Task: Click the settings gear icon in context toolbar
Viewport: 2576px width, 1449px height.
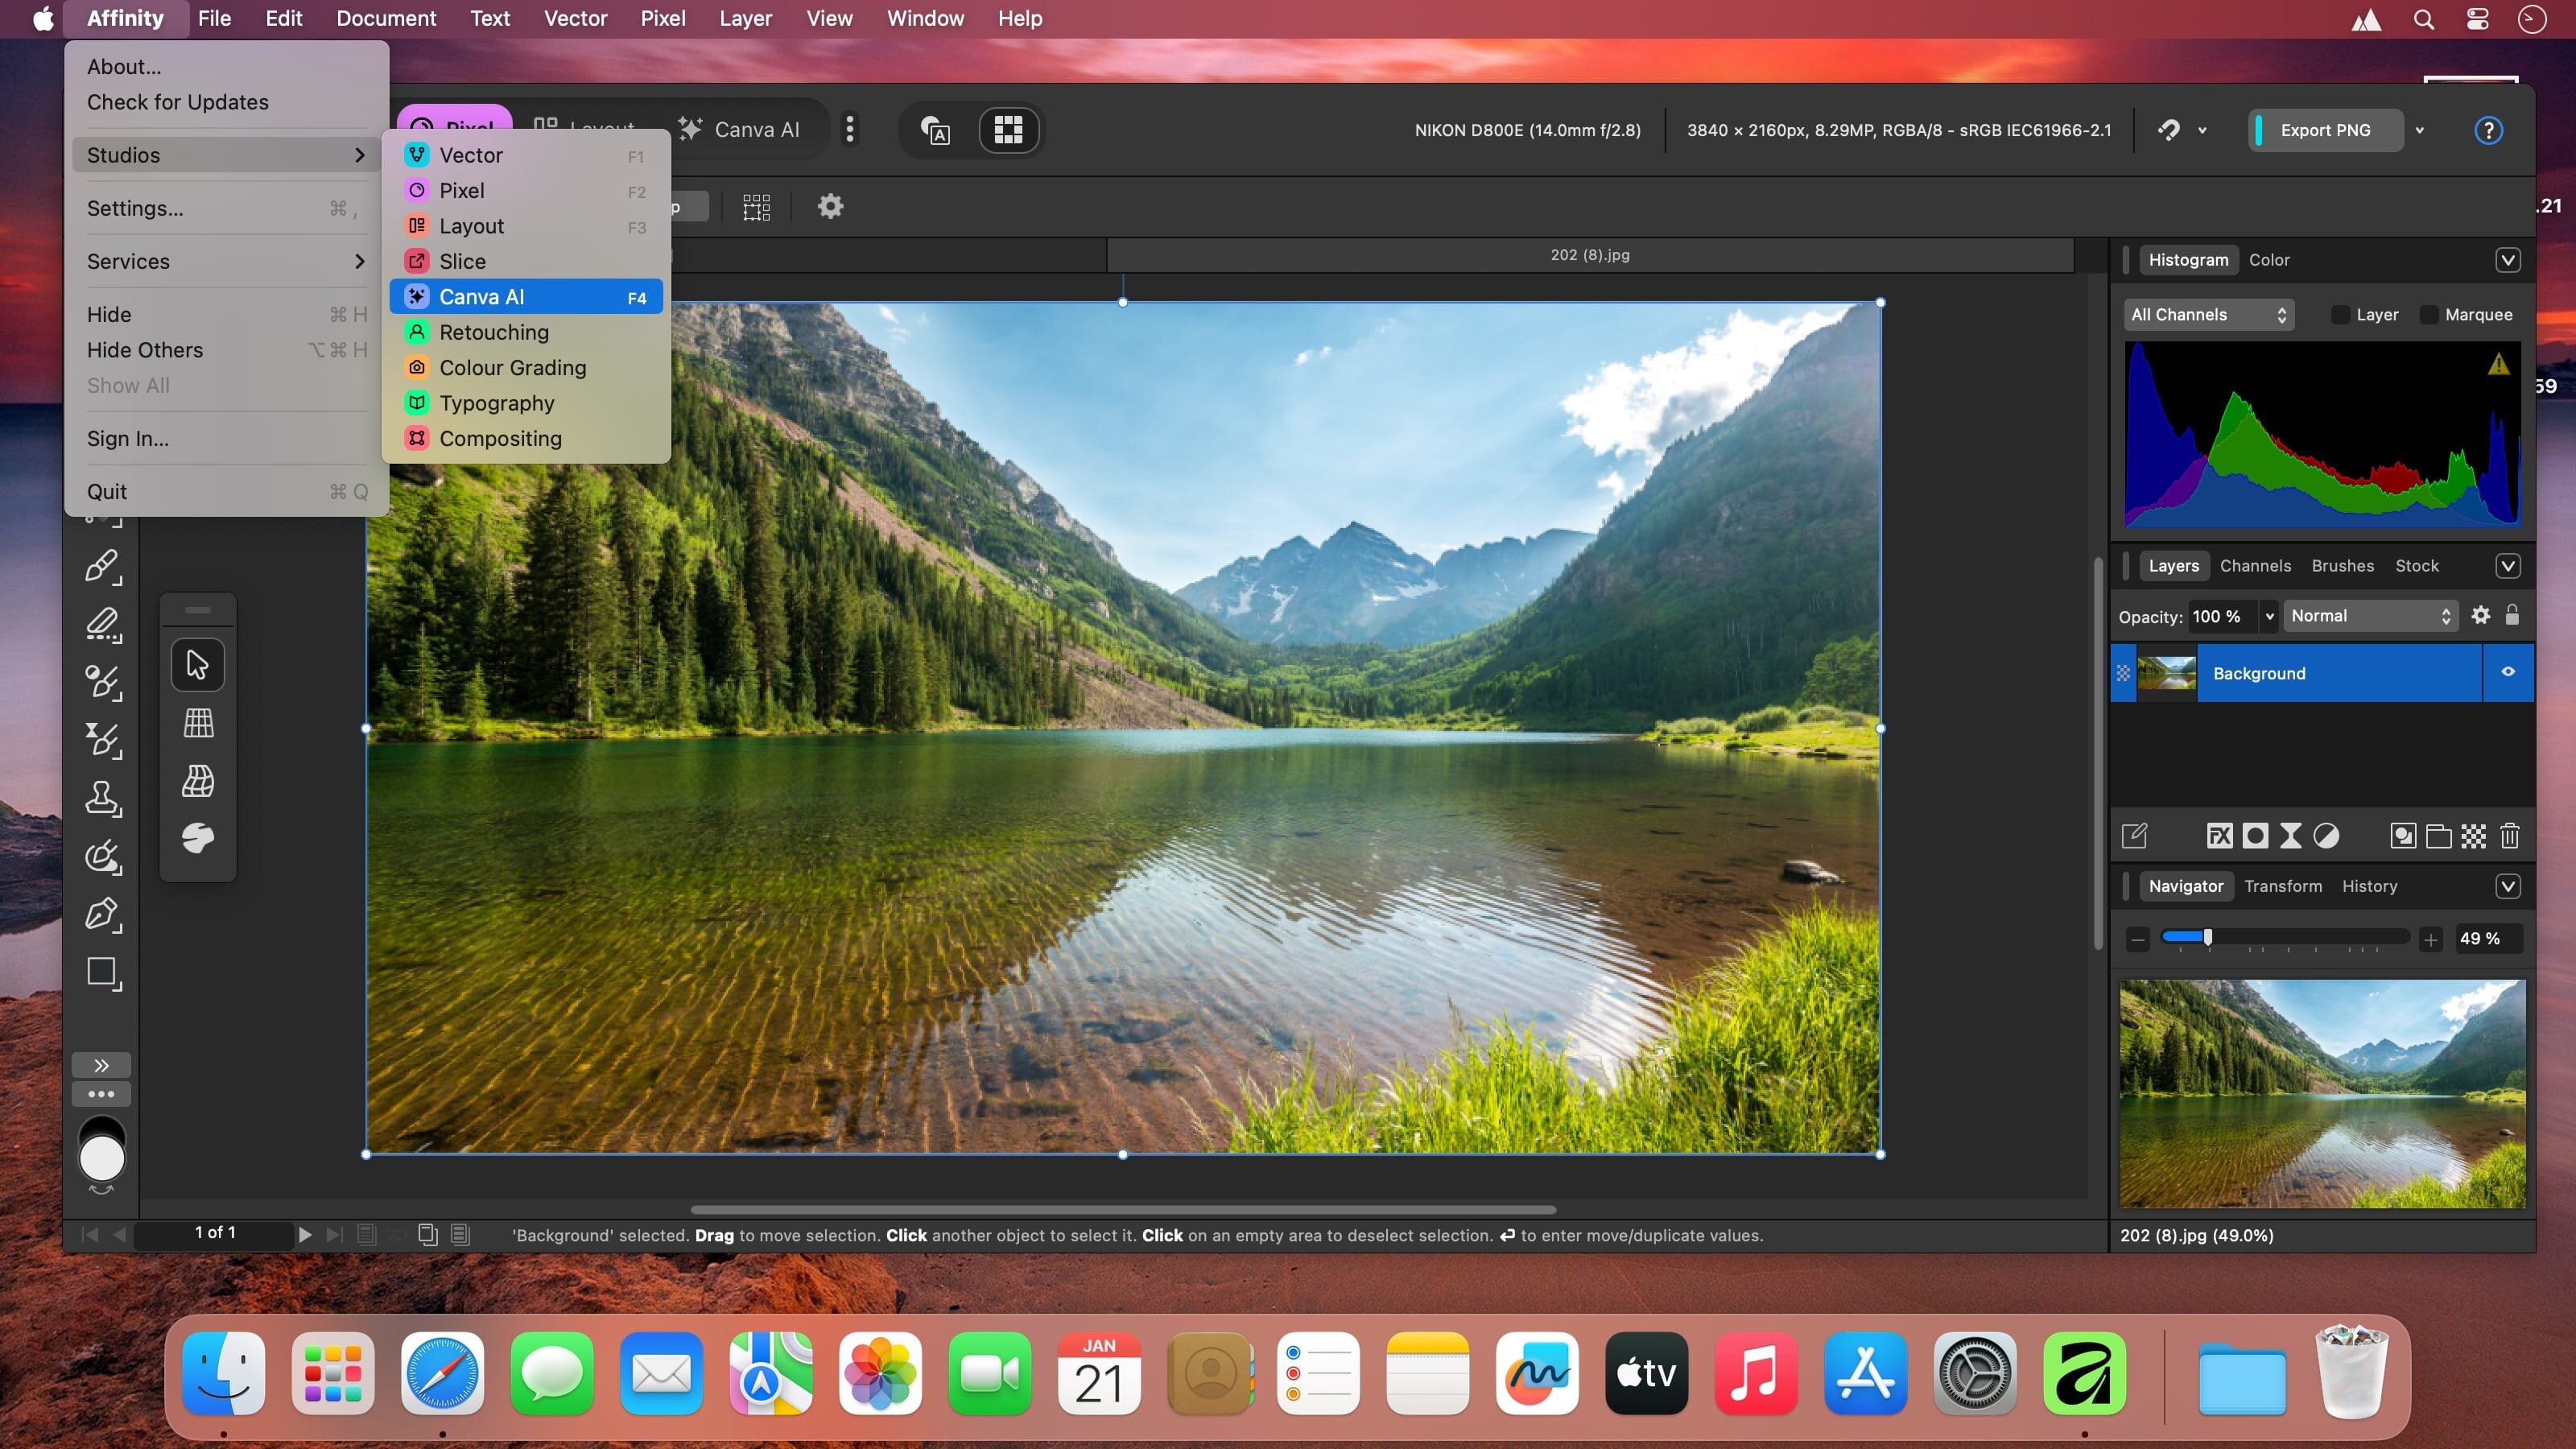Action: tap(830, 207)
